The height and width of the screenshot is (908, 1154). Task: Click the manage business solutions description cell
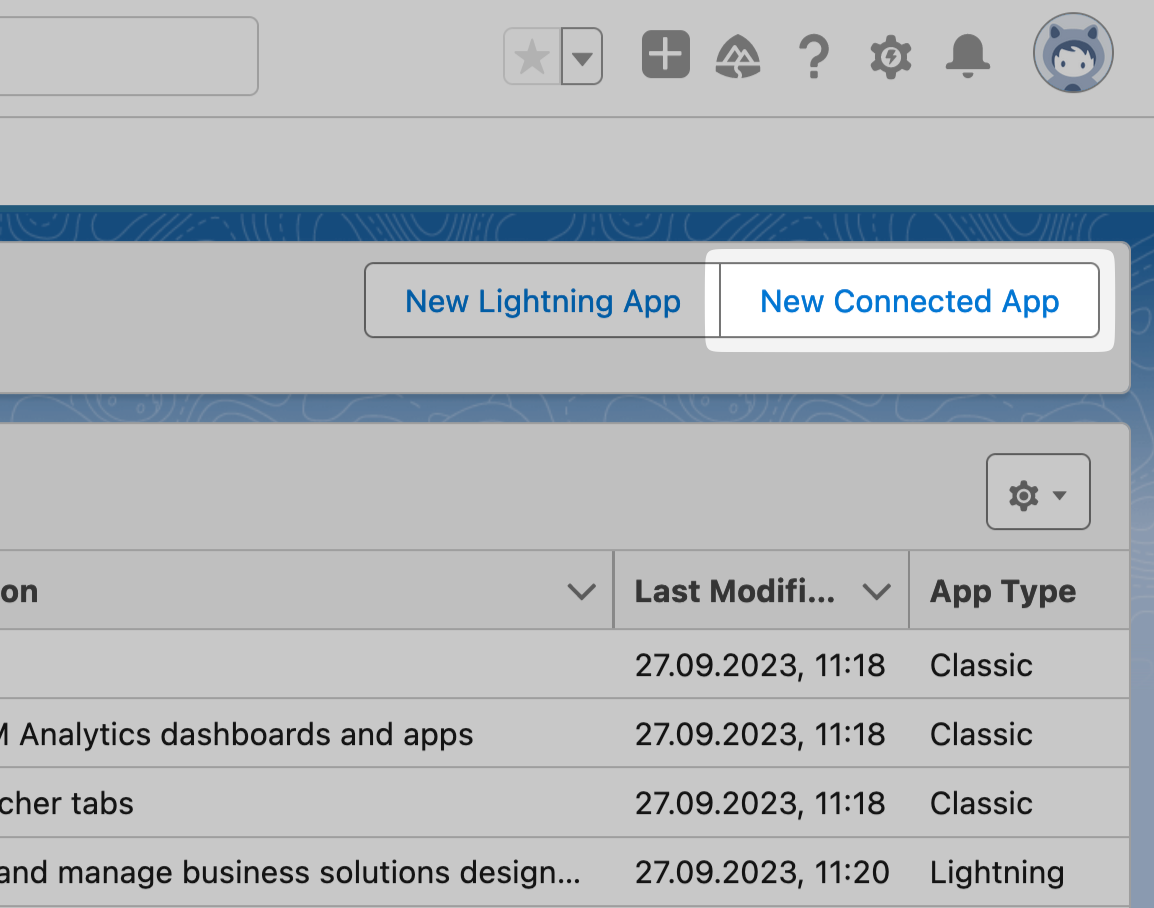(290, 873)
